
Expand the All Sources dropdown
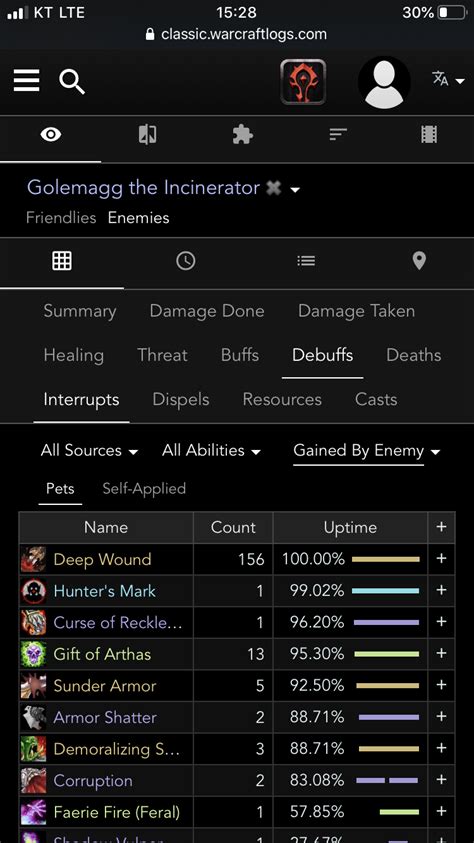tap(89, 451)
